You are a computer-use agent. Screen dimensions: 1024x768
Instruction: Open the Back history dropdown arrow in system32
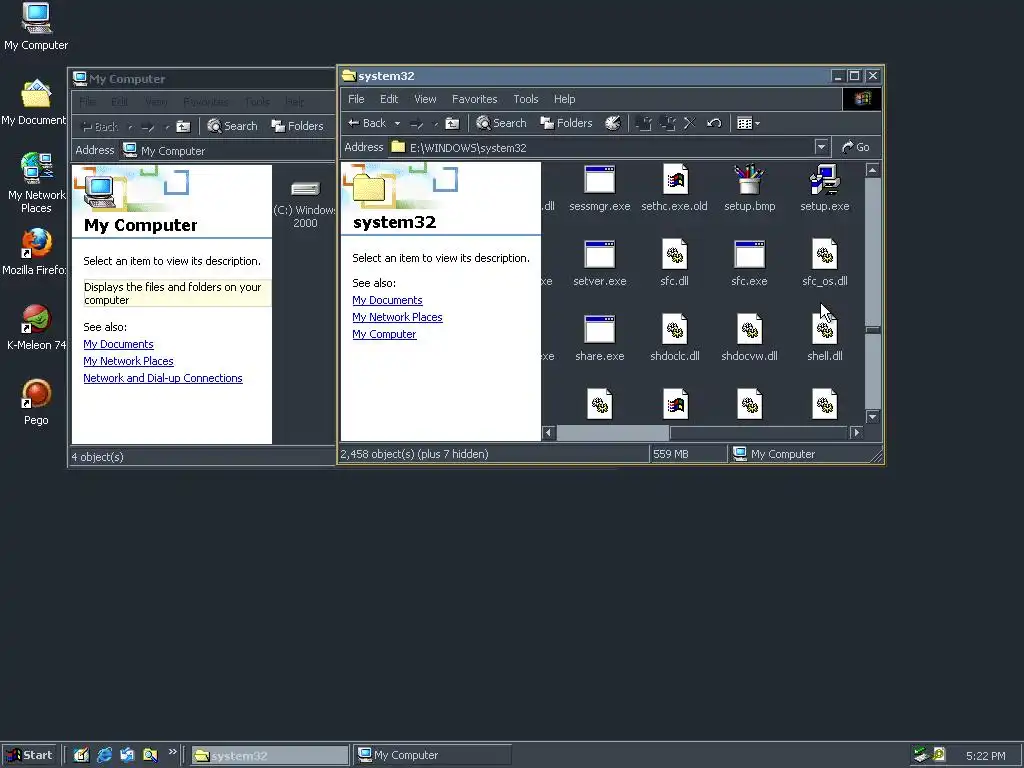point(396,123)
